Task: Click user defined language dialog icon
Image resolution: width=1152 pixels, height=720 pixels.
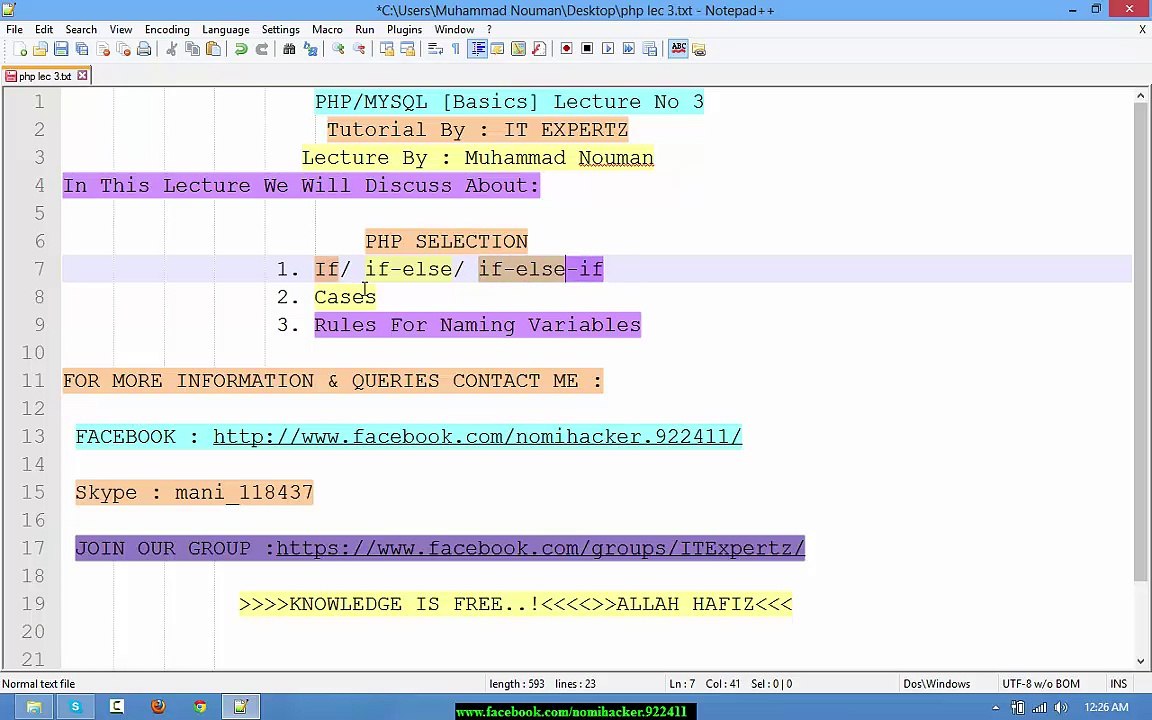Action: coord(497,49)
